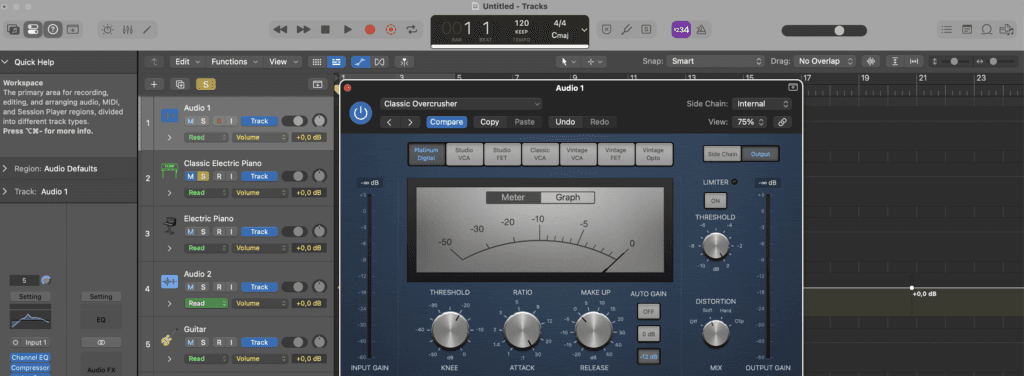Click the Fast Forward transport button

click(x=303, y=29)
